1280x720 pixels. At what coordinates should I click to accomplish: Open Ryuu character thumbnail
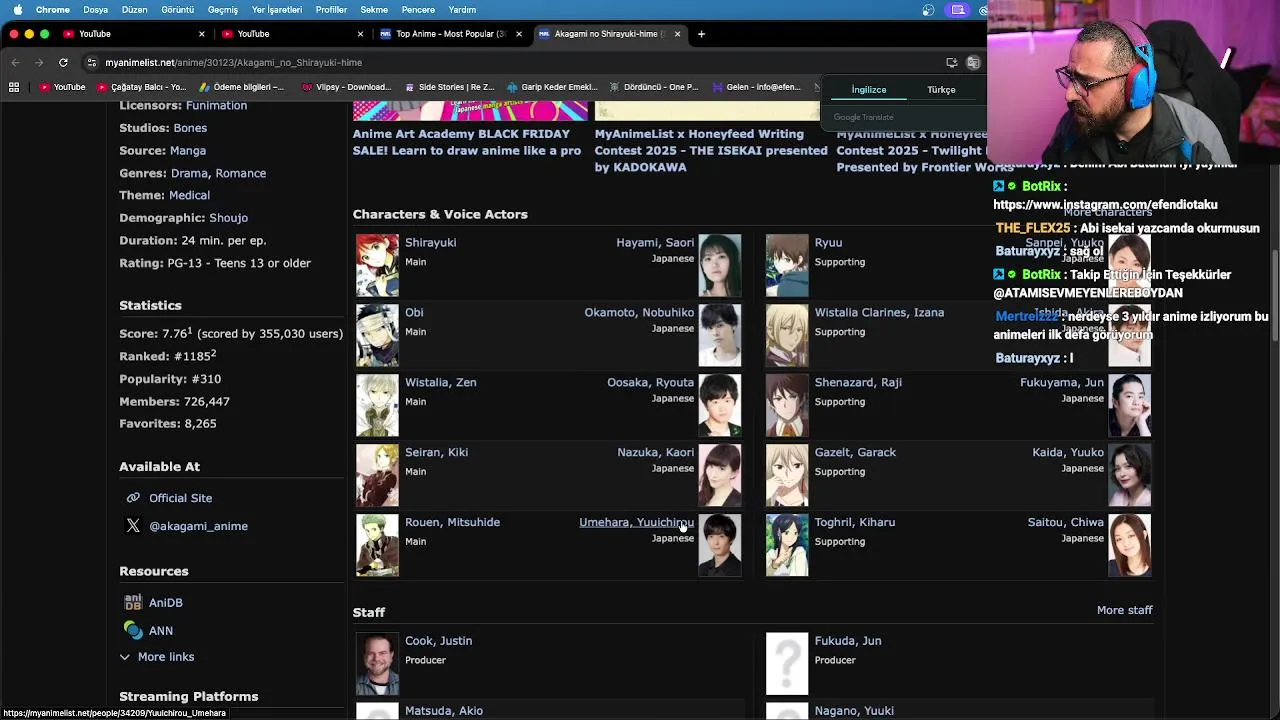tap(787, 265)
